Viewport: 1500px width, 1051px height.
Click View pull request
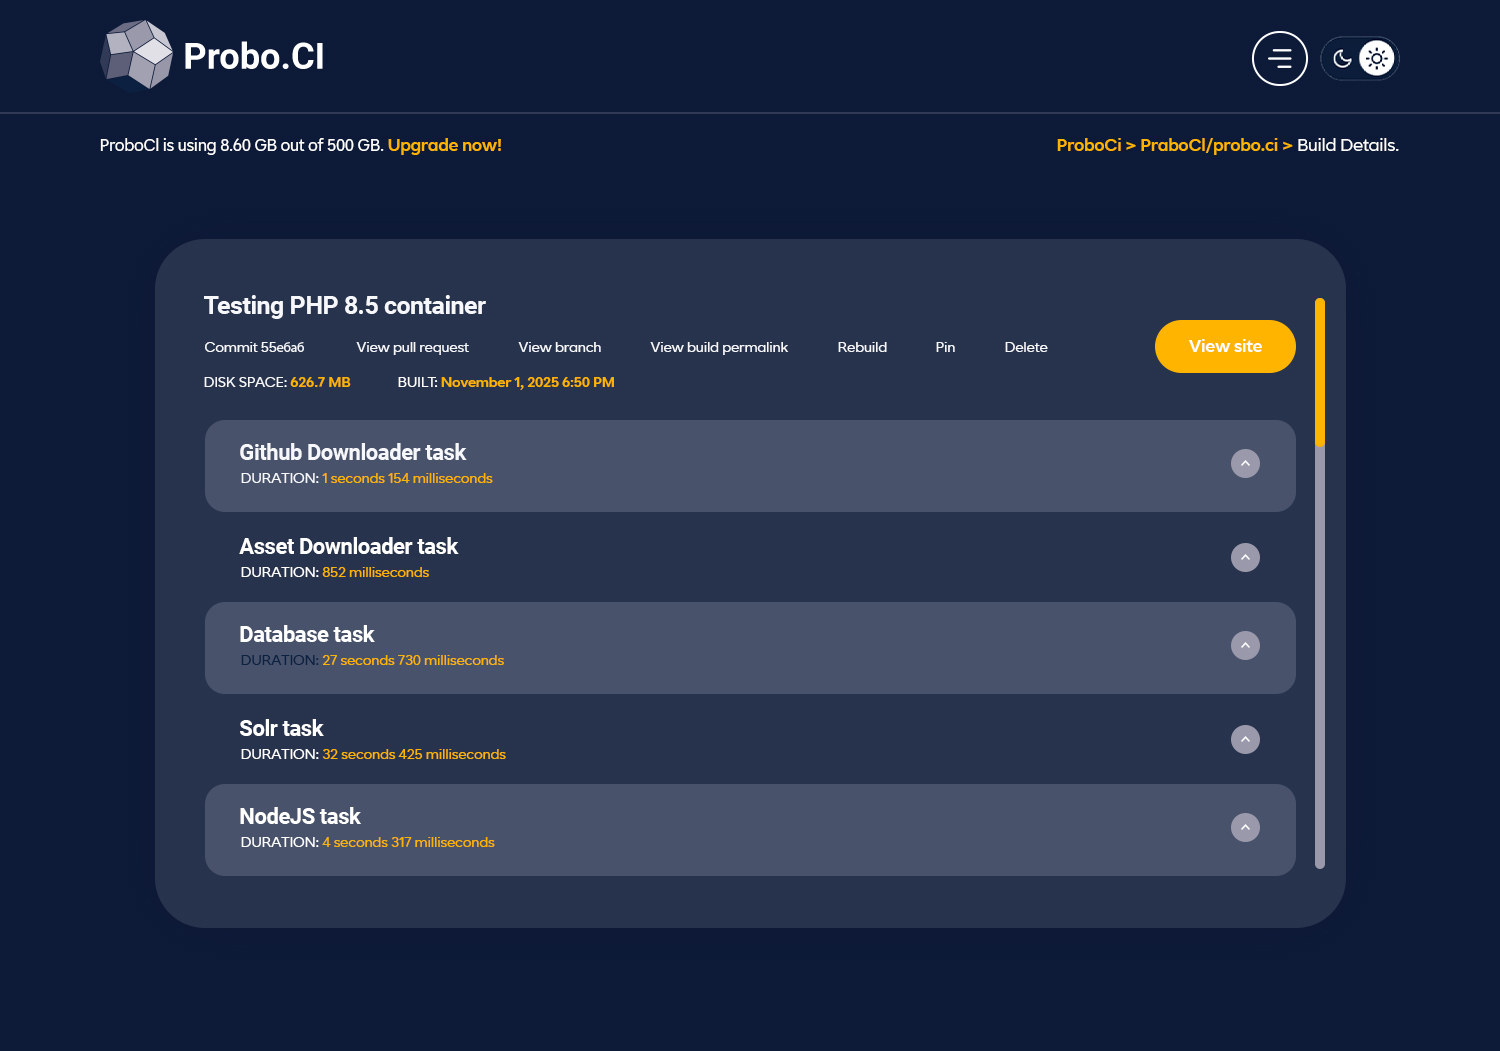click(x=412, y=347)
